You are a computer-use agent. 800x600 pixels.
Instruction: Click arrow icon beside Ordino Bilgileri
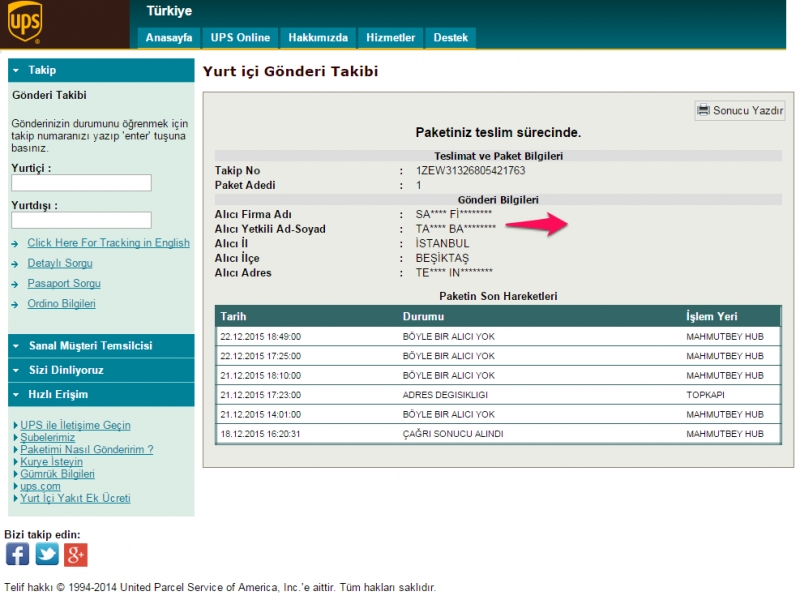[x=15, y=305]
